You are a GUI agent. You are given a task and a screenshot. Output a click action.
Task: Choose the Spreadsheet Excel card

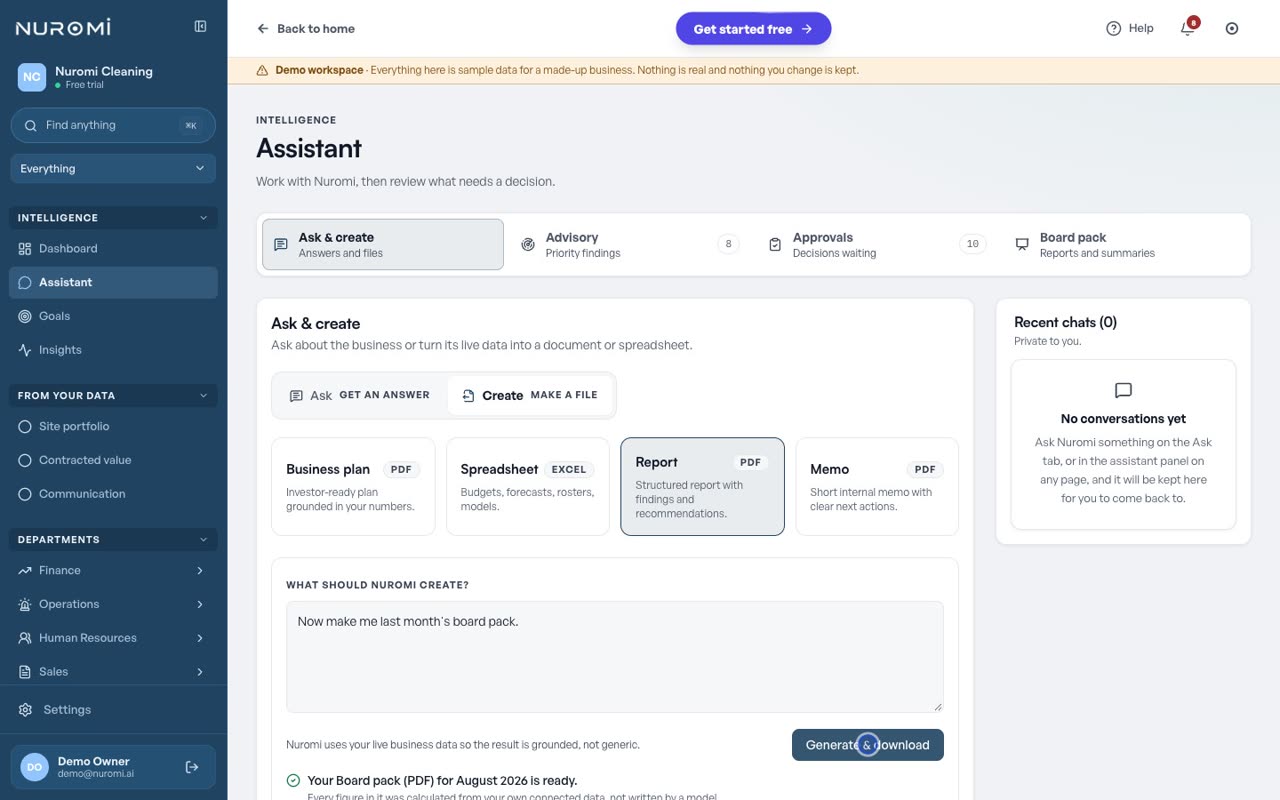(x=528, y=486)
